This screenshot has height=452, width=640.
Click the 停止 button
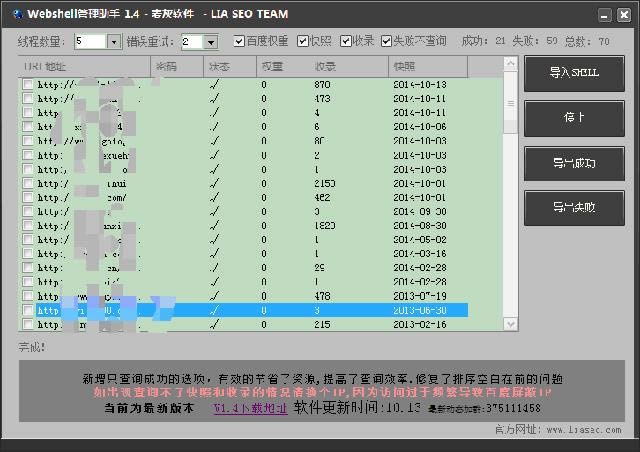click(x=574, y=118)
